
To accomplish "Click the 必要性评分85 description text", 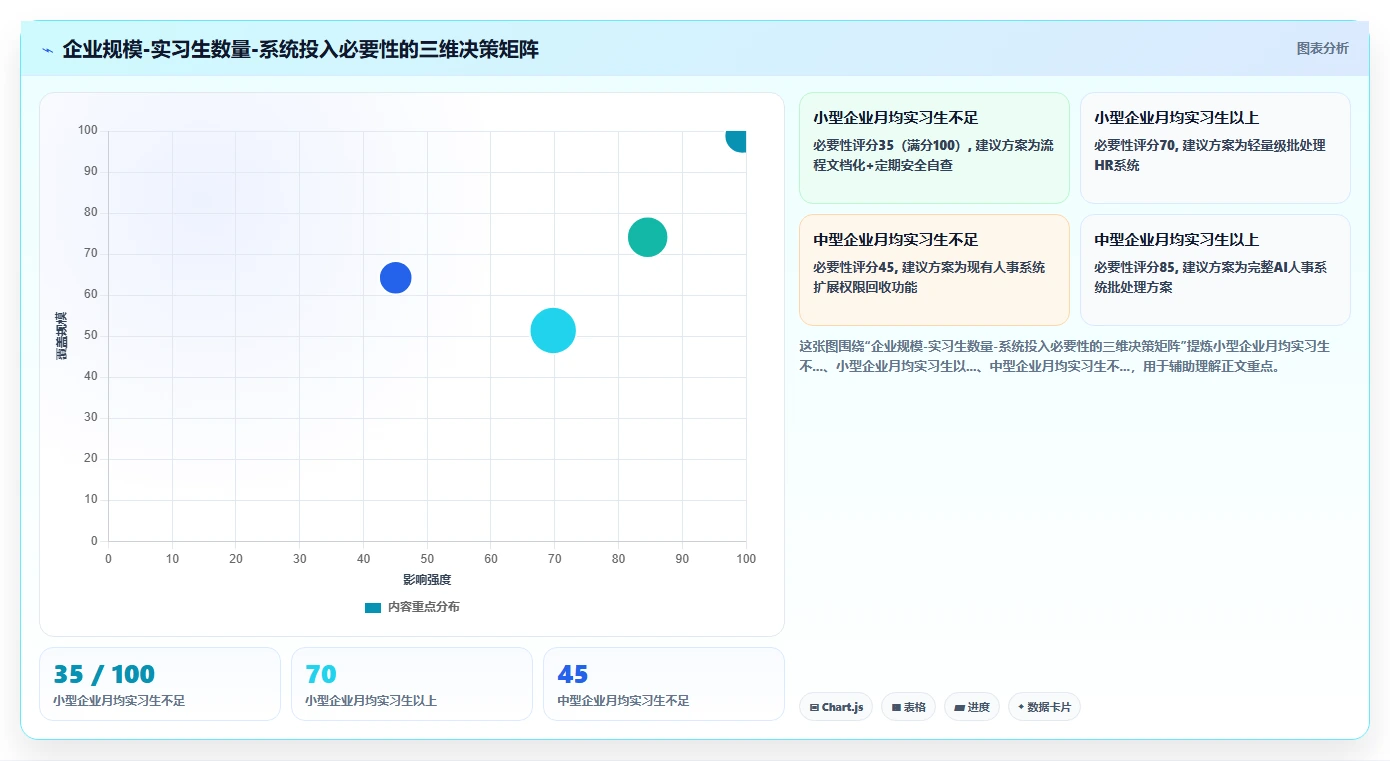I will click(x=1210, y=277).
